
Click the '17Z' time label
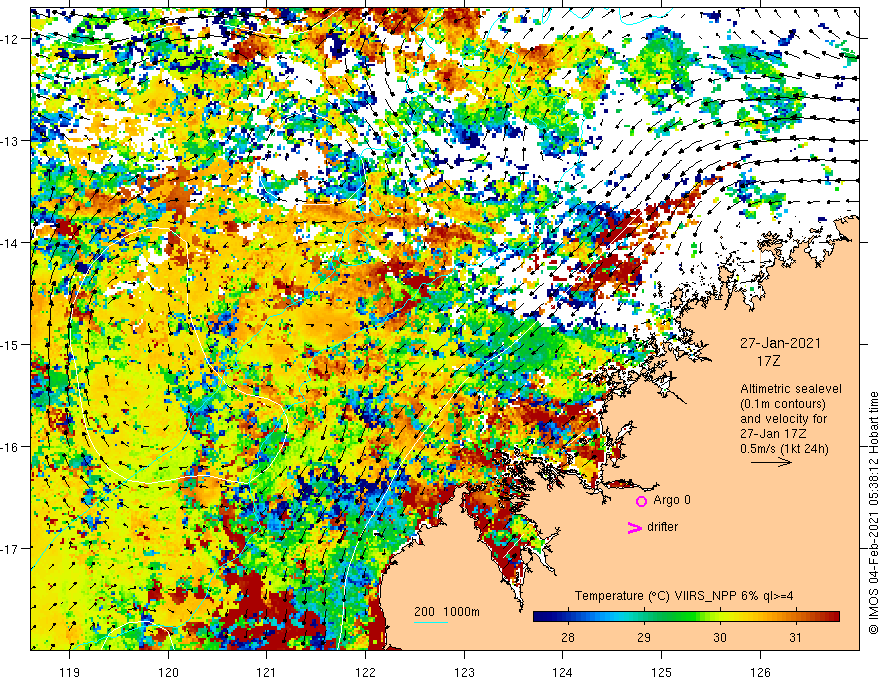(x=768, y=361)
